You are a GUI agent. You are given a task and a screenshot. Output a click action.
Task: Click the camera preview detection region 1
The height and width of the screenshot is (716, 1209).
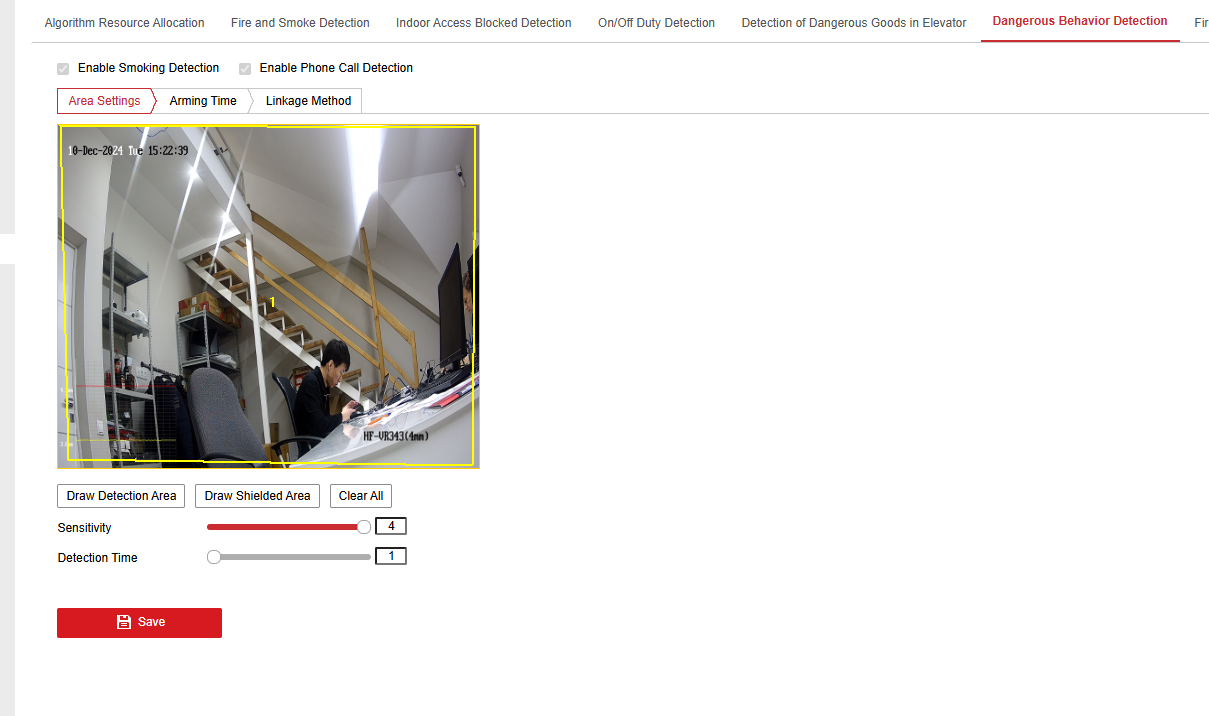point(269,296)
